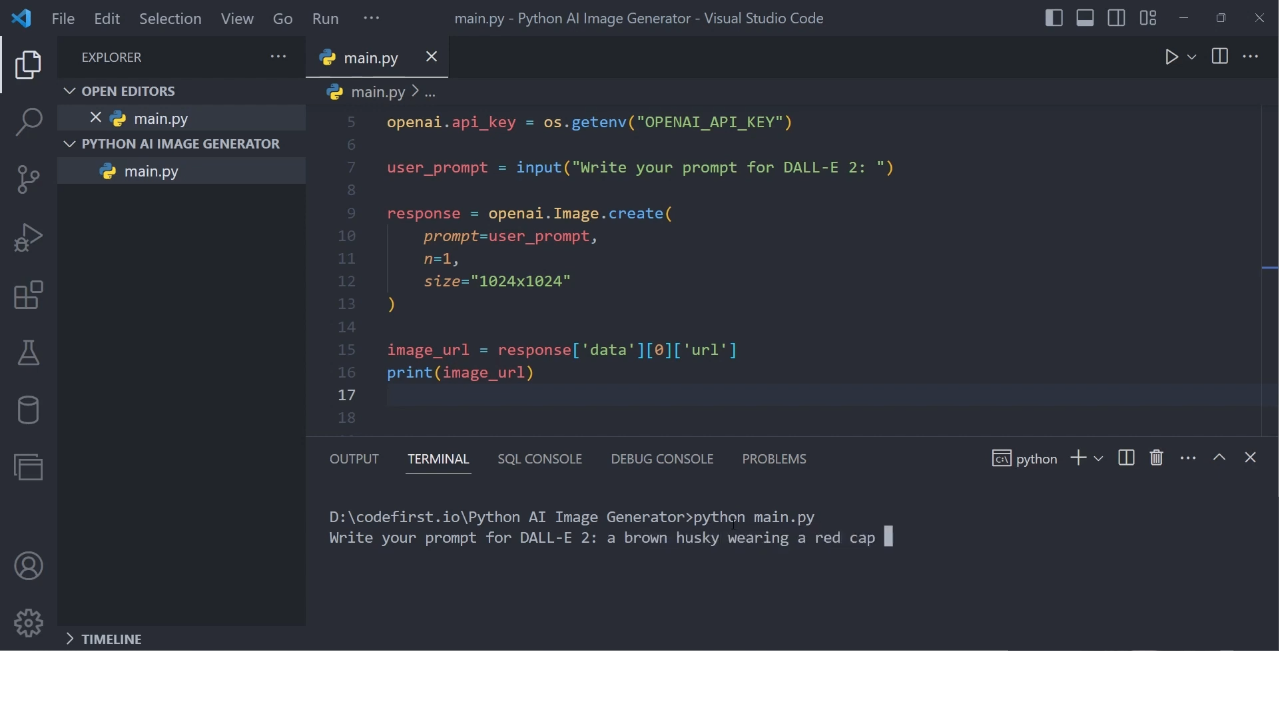The height and width of the screenshot is (720, 1280).
Task: Open the Accounts icon
Action: [x=28, y=566]
